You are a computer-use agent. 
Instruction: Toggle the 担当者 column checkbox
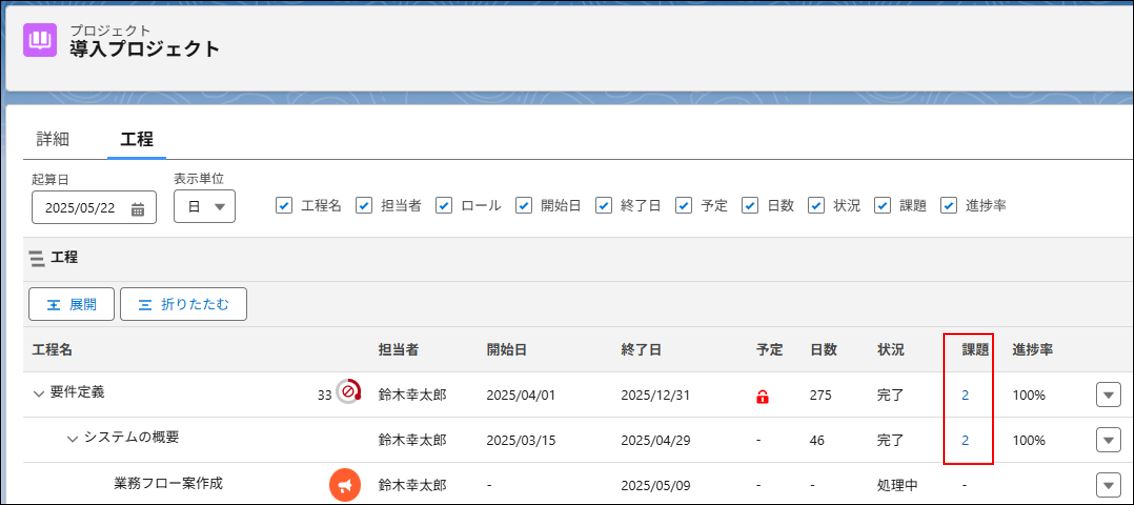tap(364, 205)
